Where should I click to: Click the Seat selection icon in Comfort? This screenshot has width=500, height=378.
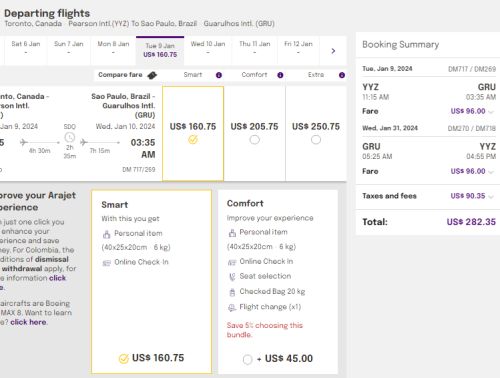(x=232, y=277)
